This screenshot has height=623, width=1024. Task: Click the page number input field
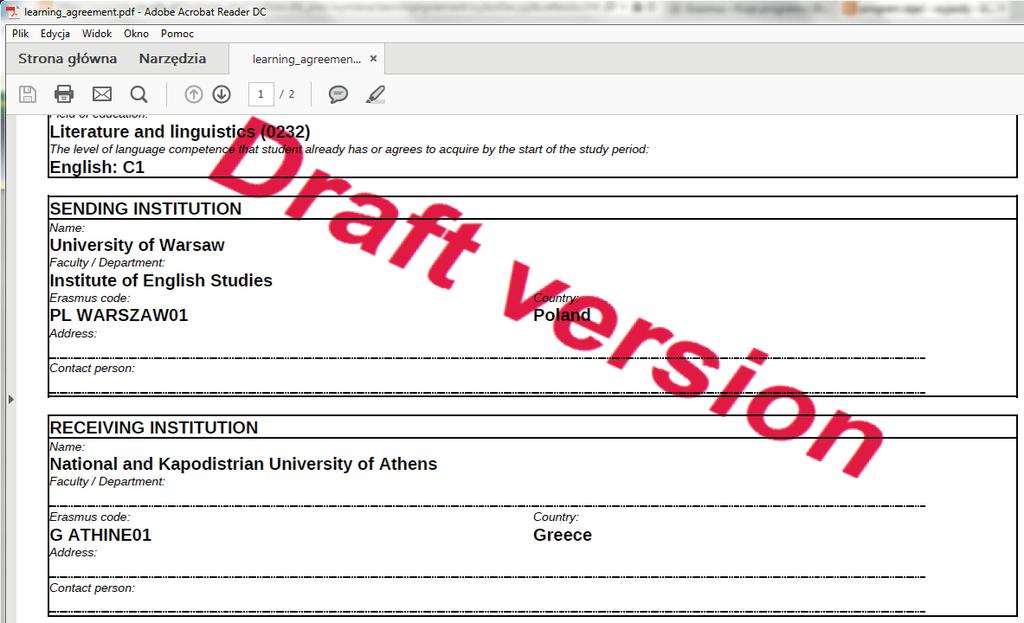coord(261,94)
